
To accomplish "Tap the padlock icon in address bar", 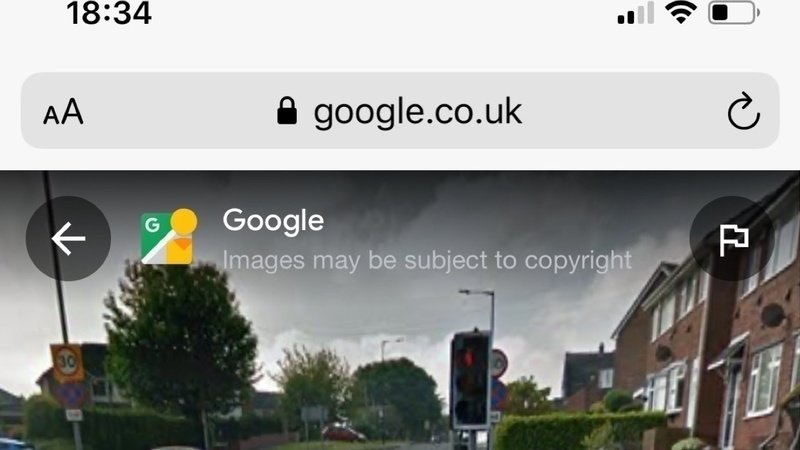I will point(287,111).
